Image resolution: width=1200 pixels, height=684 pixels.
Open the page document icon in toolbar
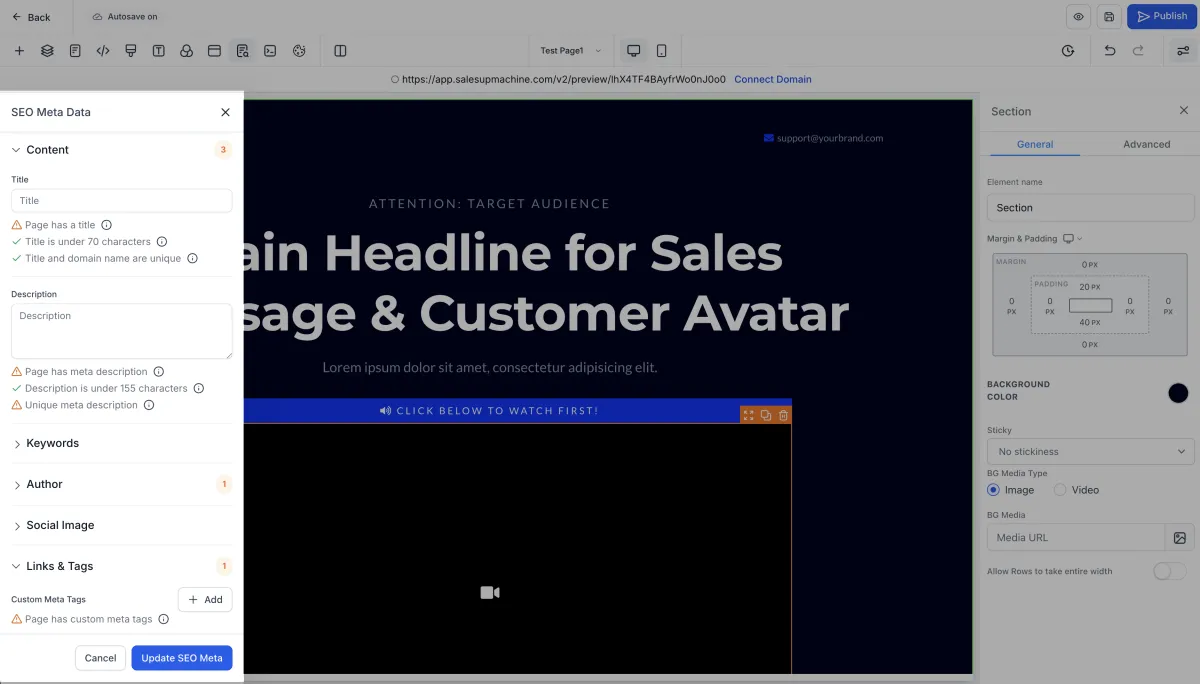pyautogui.click(x=75, y=50)
